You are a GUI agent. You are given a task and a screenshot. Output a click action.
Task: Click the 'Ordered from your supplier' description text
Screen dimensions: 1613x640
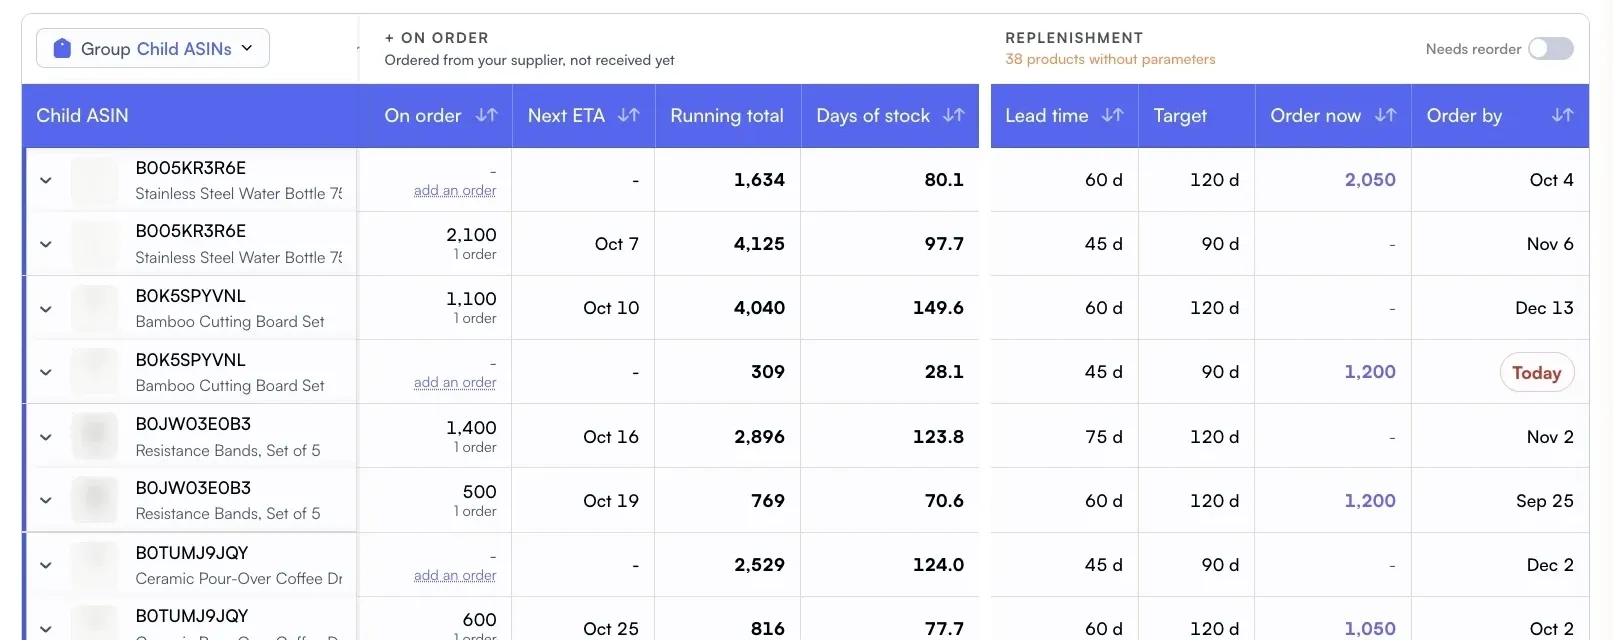click(x=529, y=60)
